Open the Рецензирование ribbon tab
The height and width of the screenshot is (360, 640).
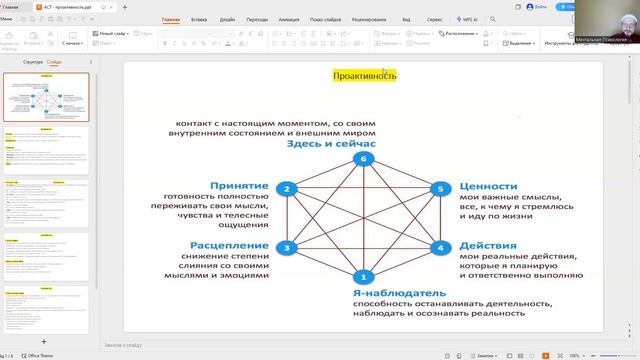click(x=369, y=20)
